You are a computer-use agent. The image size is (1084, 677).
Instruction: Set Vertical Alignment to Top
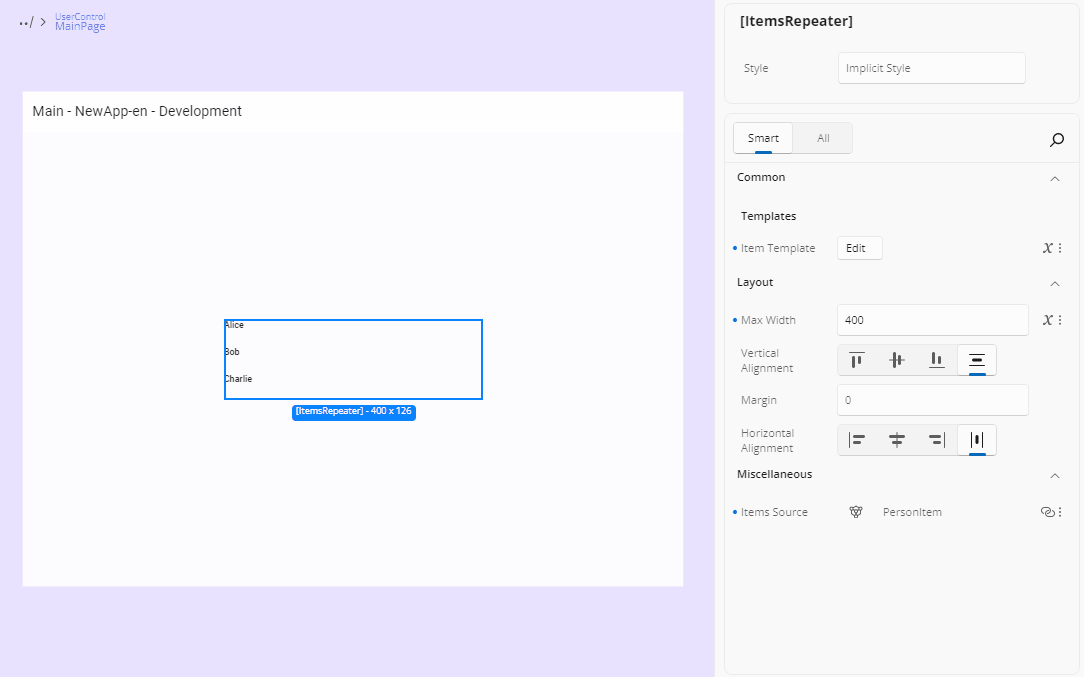click(x=857, y=360)
